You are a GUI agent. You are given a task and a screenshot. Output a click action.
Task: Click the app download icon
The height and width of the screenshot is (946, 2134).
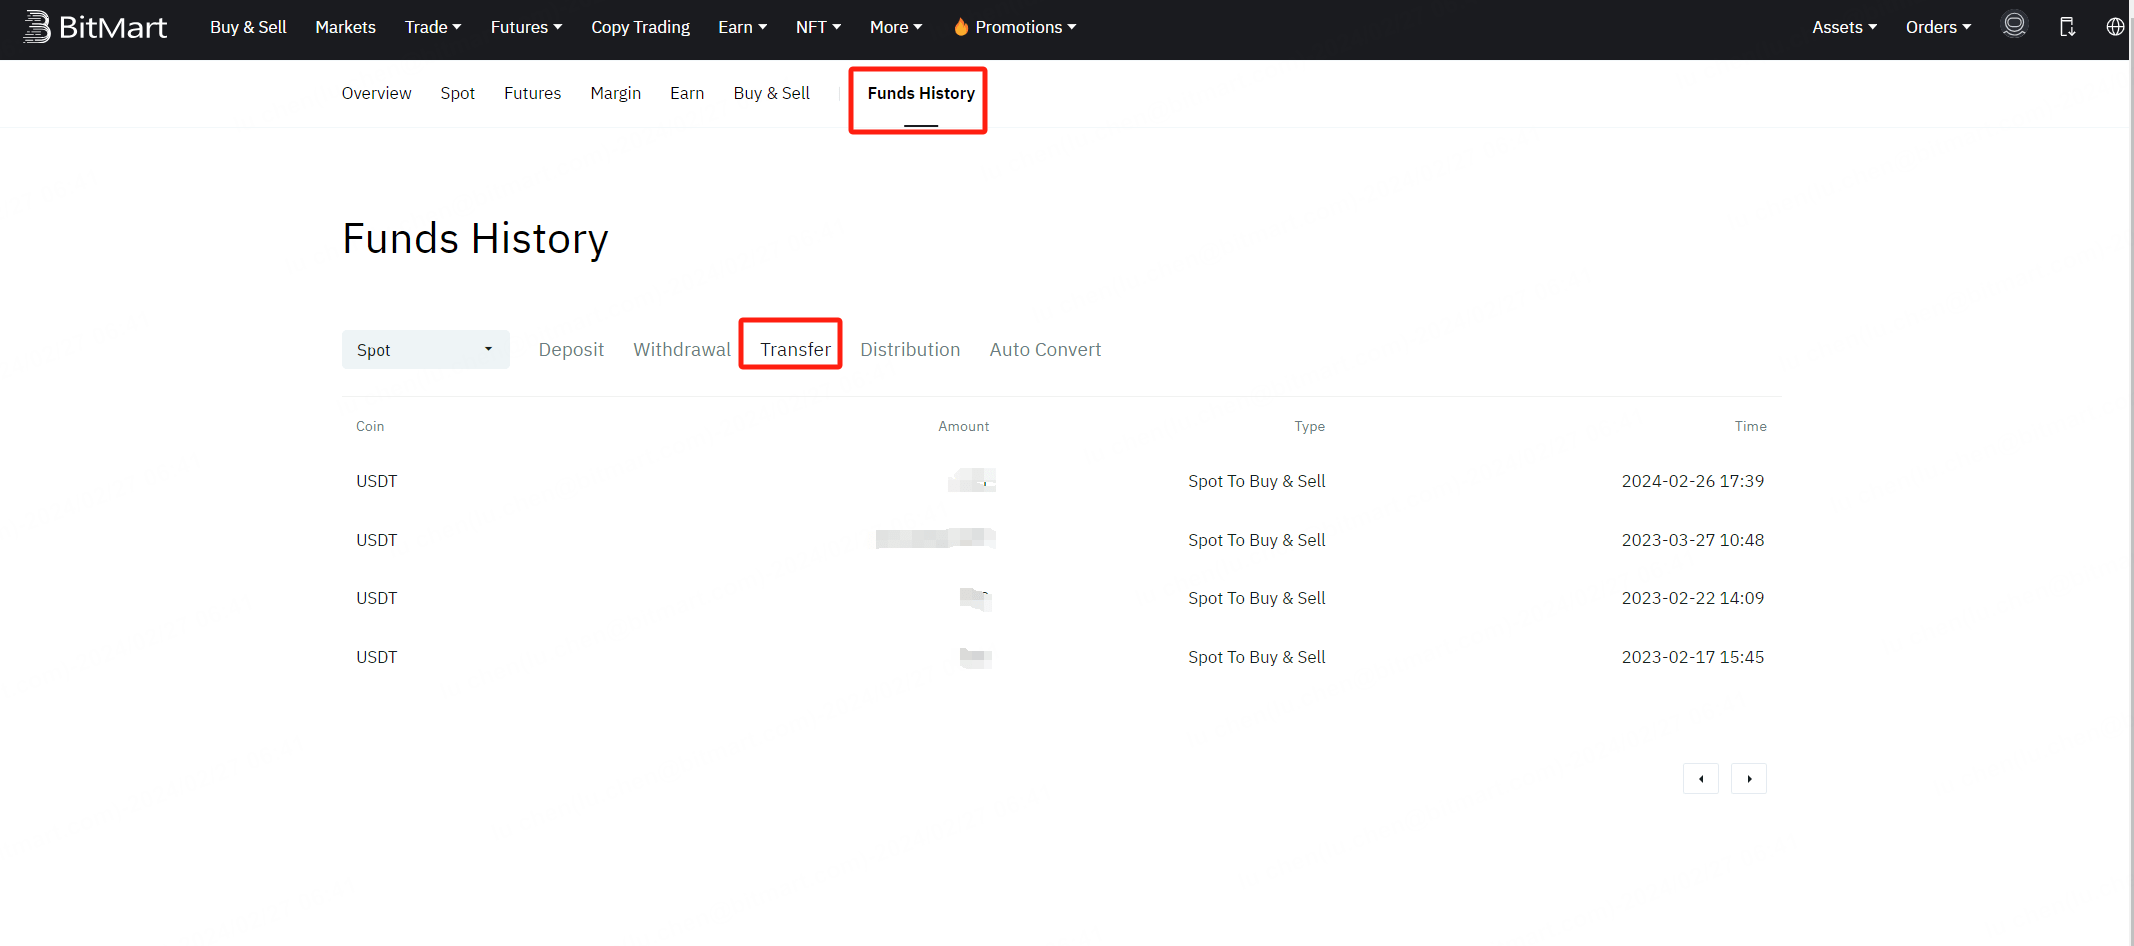click(2066, 27)
